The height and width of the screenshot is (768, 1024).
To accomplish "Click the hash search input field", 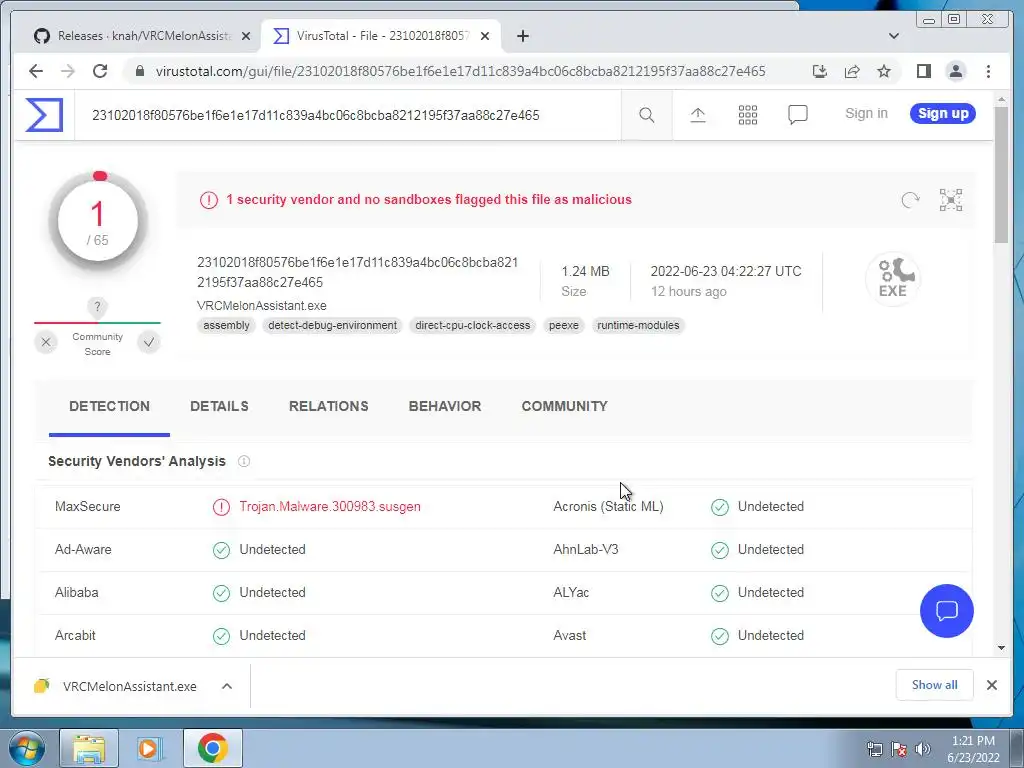I will (347, 116).
